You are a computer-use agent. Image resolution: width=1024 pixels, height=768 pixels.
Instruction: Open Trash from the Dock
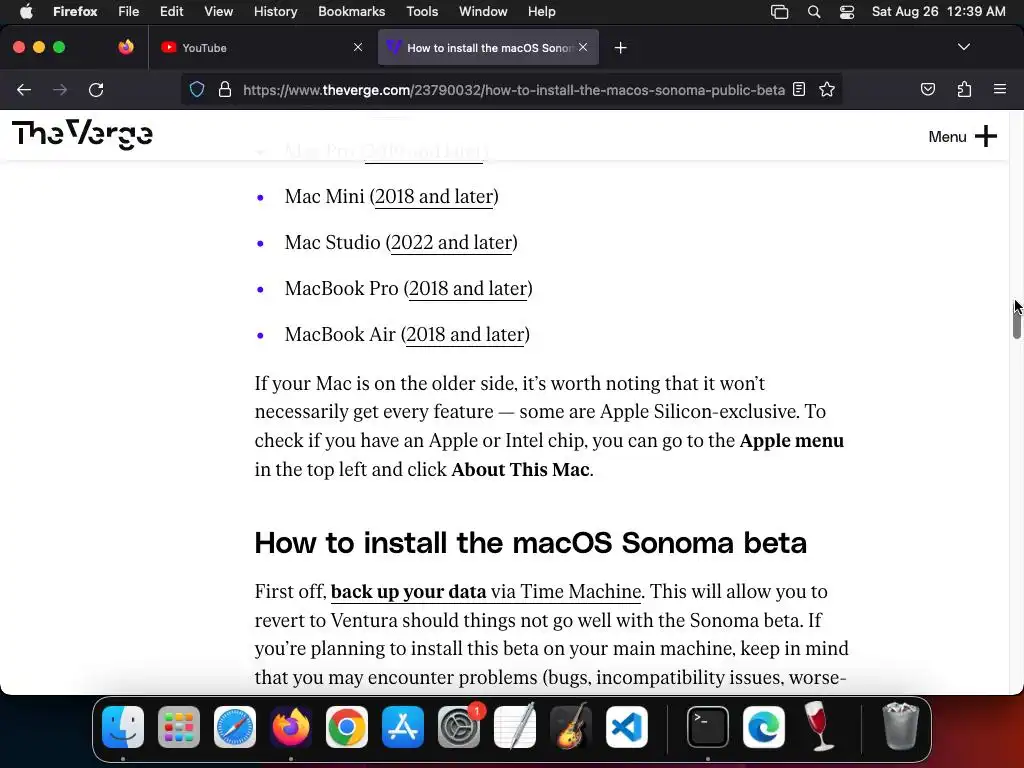[x=901, y=727]
